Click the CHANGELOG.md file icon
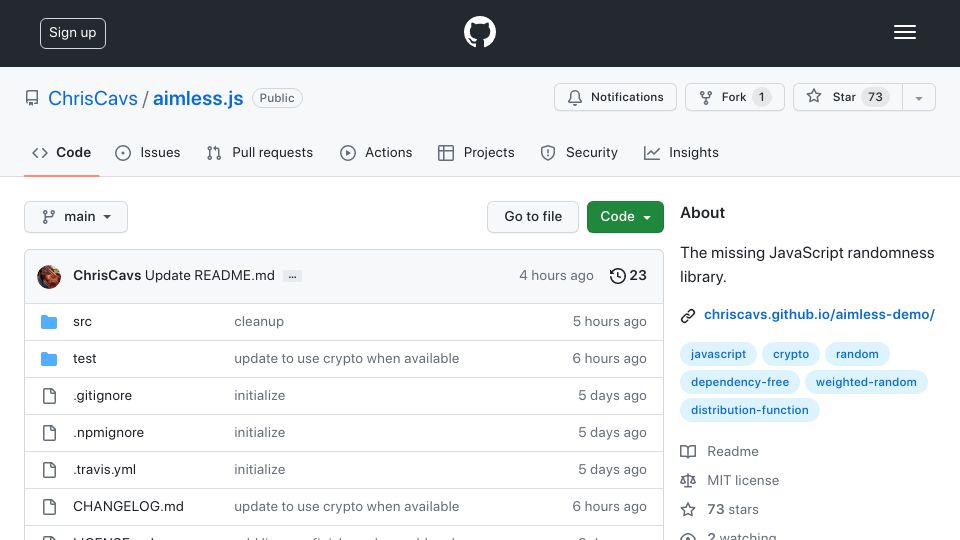The height and width of the screenshot is (540, 960). (x=50, y=507)
